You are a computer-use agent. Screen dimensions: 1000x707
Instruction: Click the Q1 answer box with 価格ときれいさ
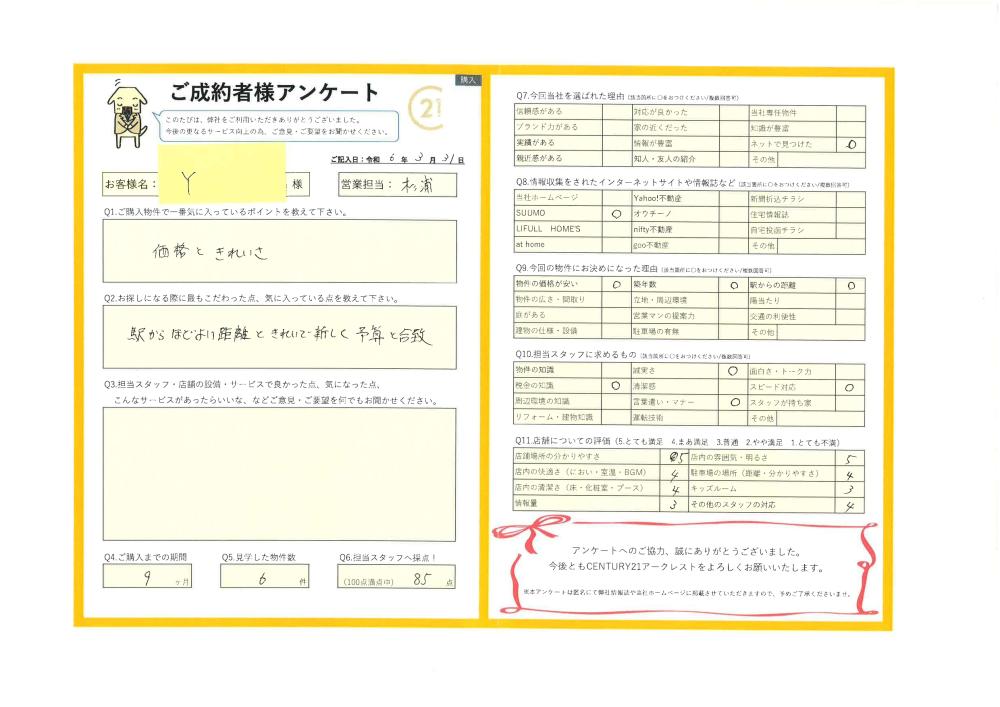pos(279,251)
